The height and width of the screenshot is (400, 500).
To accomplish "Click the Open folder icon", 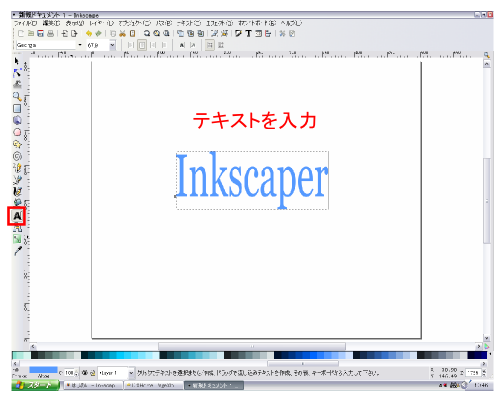I will coord(31,33).
